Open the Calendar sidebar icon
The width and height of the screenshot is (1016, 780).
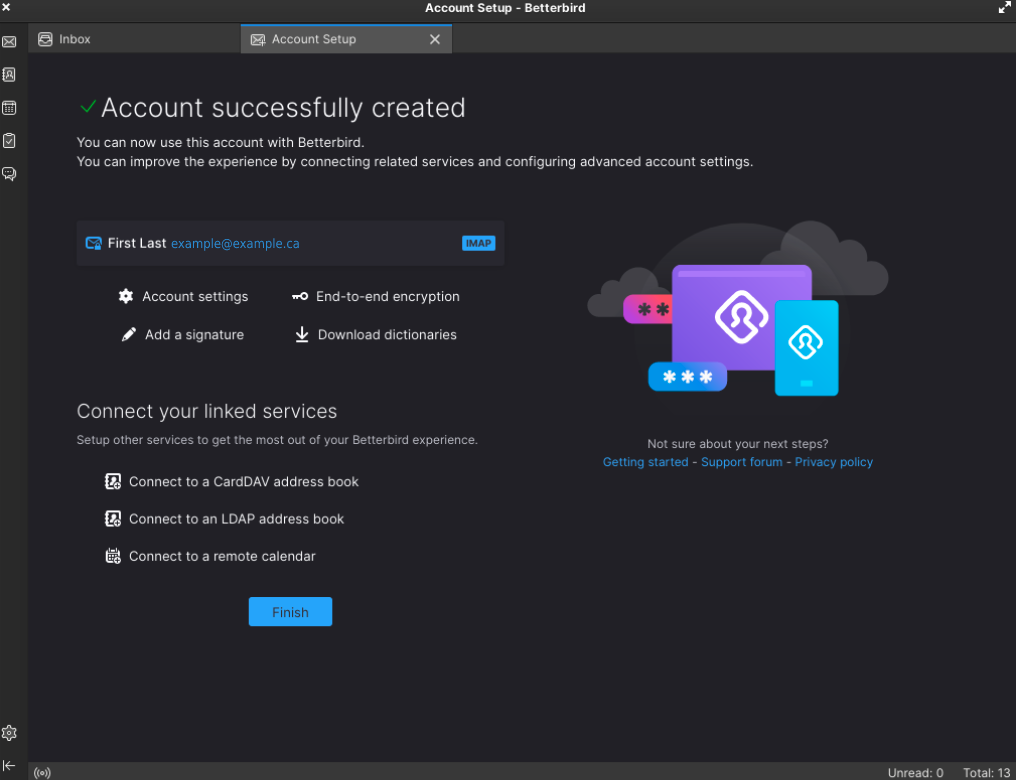tap(9, 108)
